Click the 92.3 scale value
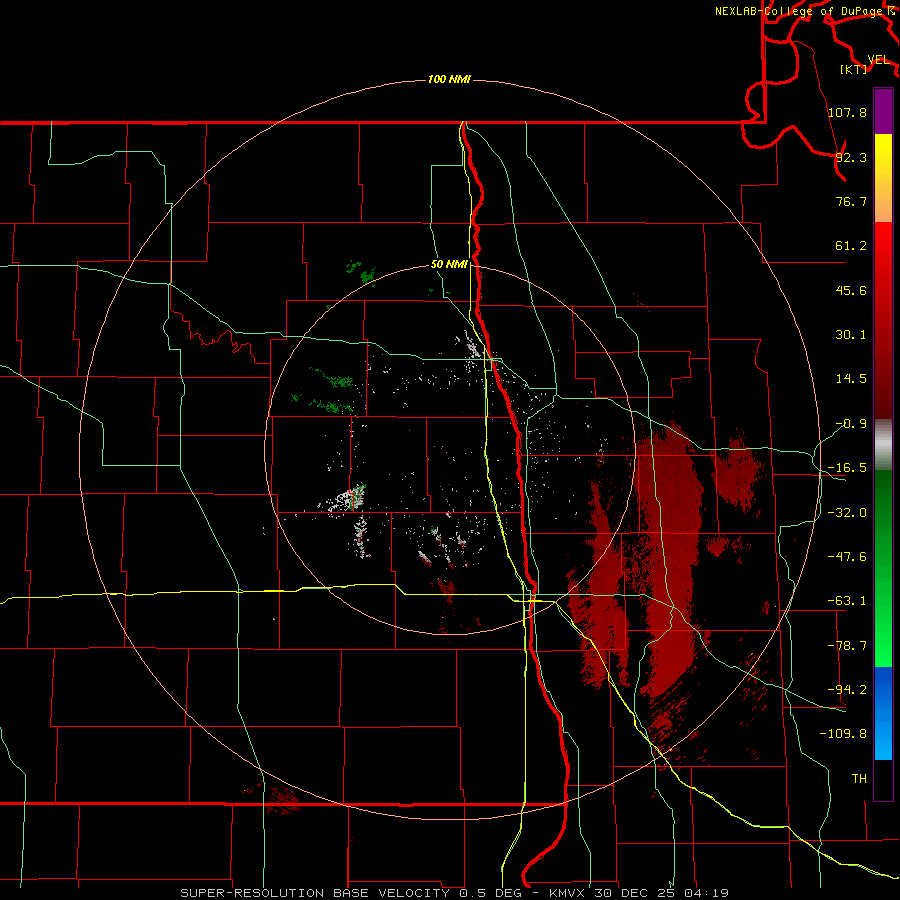Viewport: 900px width, 900px height. [851, 157]
